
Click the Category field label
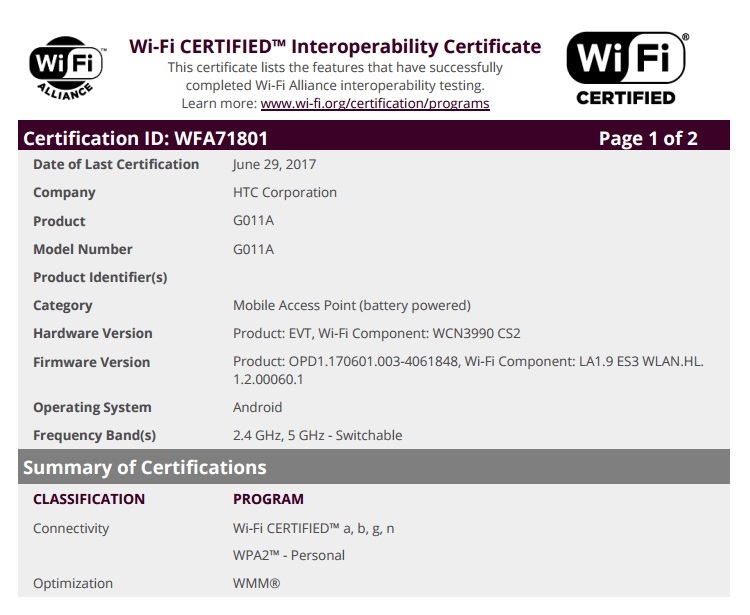pyautogui.click(x=63, y=306)
